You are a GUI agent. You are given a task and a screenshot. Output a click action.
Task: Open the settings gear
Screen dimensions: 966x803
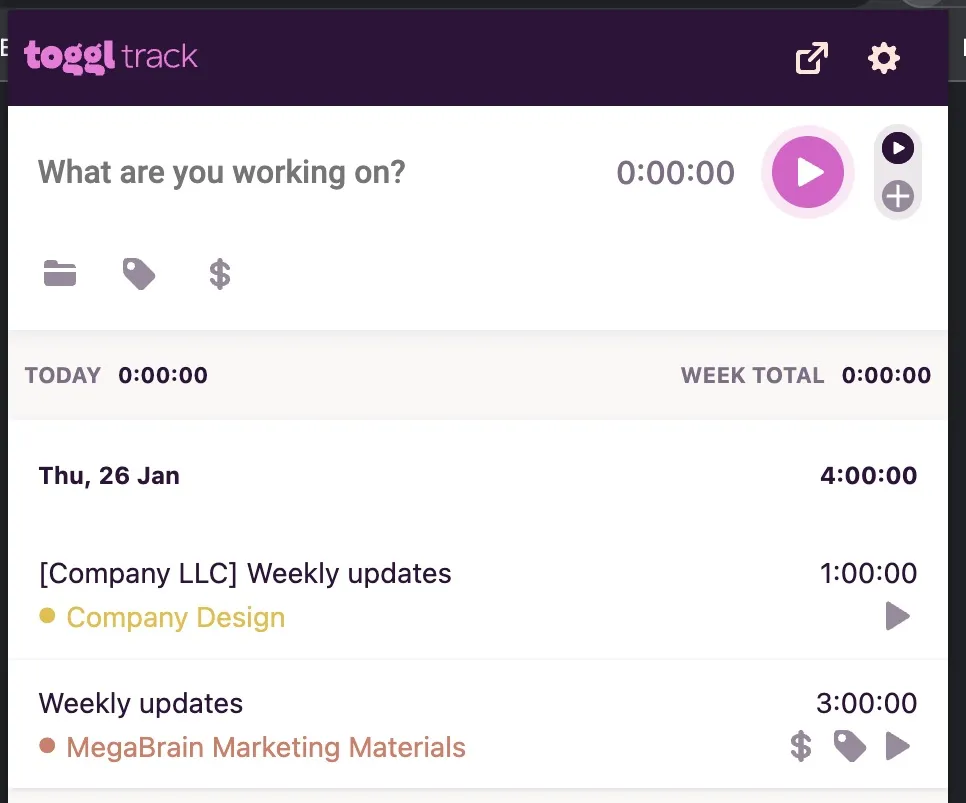(x=883, y=58)
